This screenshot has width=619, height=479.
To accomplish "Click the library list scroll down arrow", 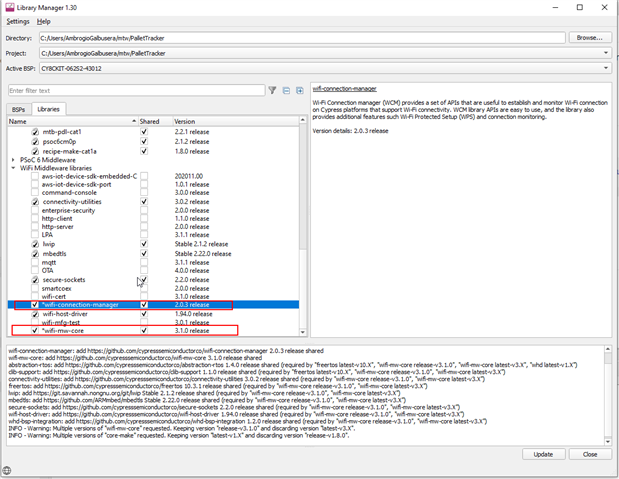I will 303,332.
